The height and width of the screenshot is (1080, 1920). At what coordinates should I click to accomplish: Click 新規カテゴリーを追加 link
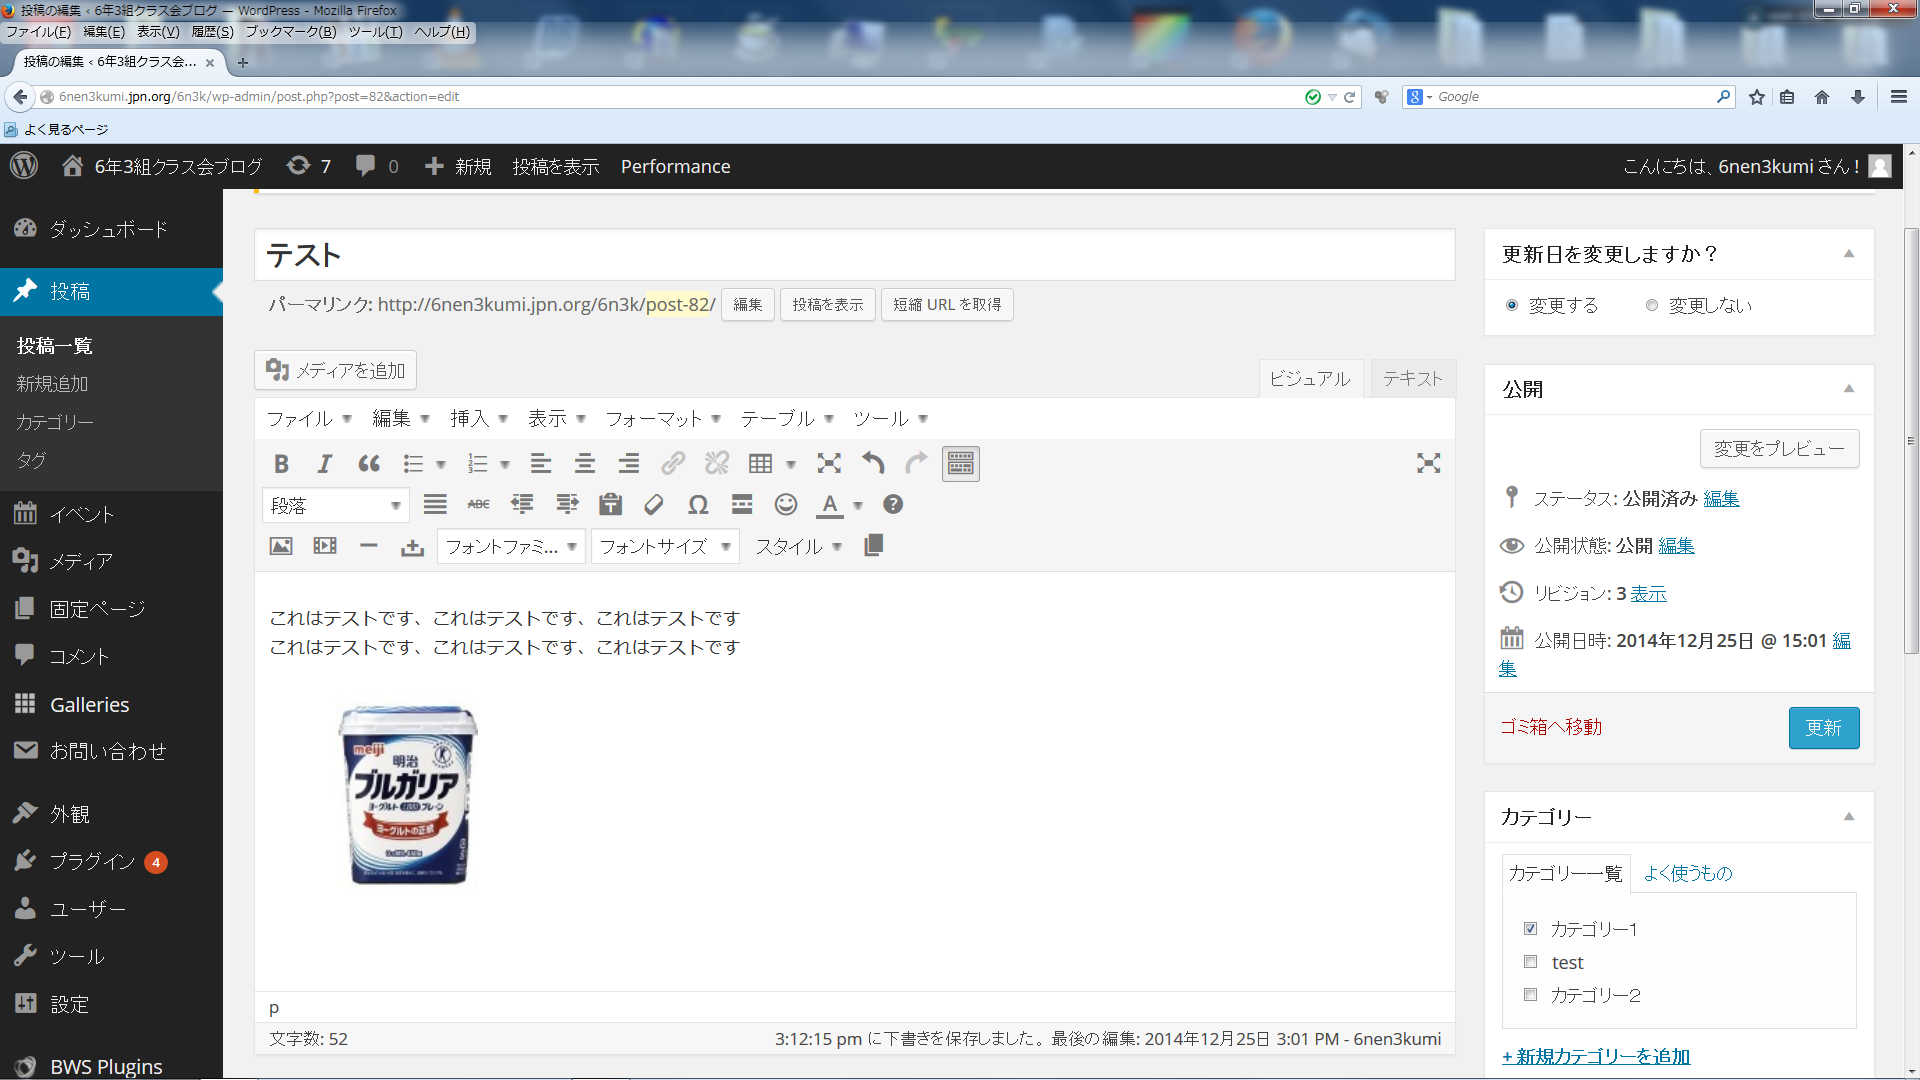pyautogui.click(x=1596, y=1056)
